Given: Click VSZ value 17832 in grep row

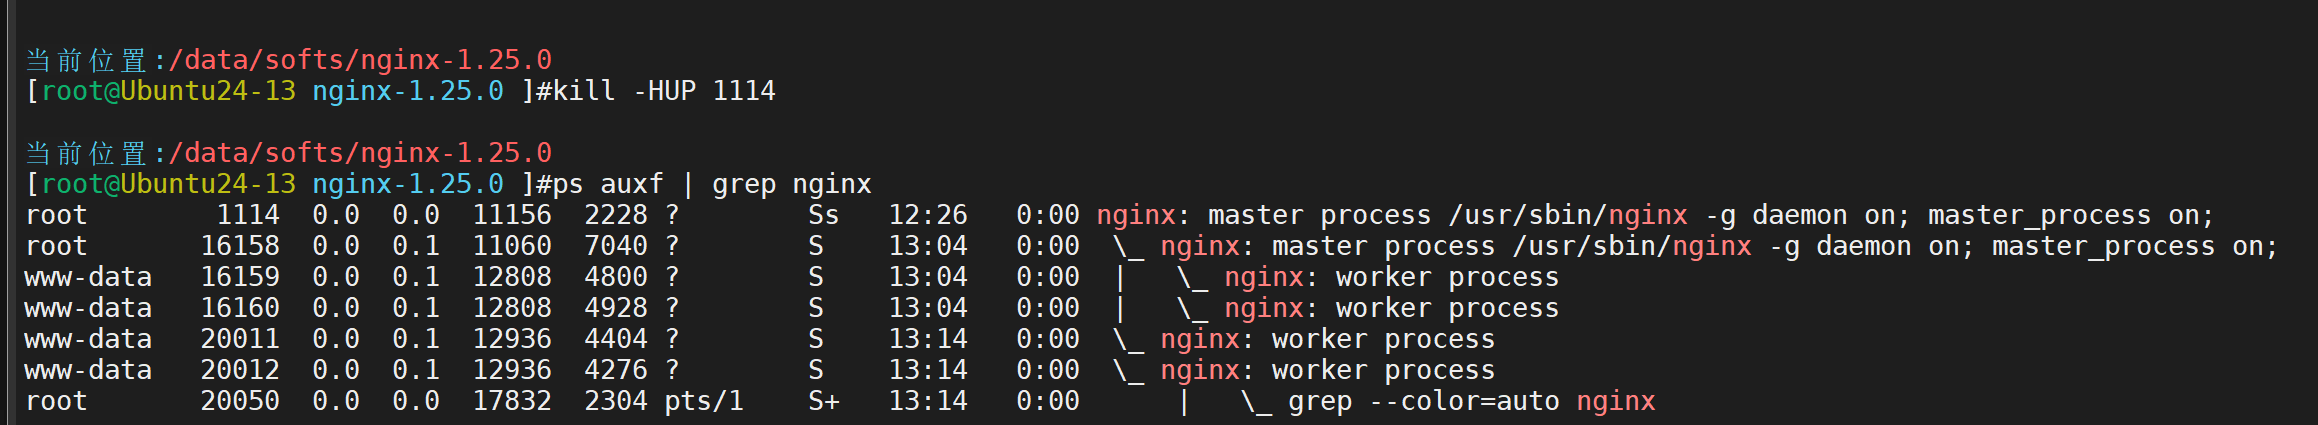Looking at the screenshot, I should [x=512, y=401].
